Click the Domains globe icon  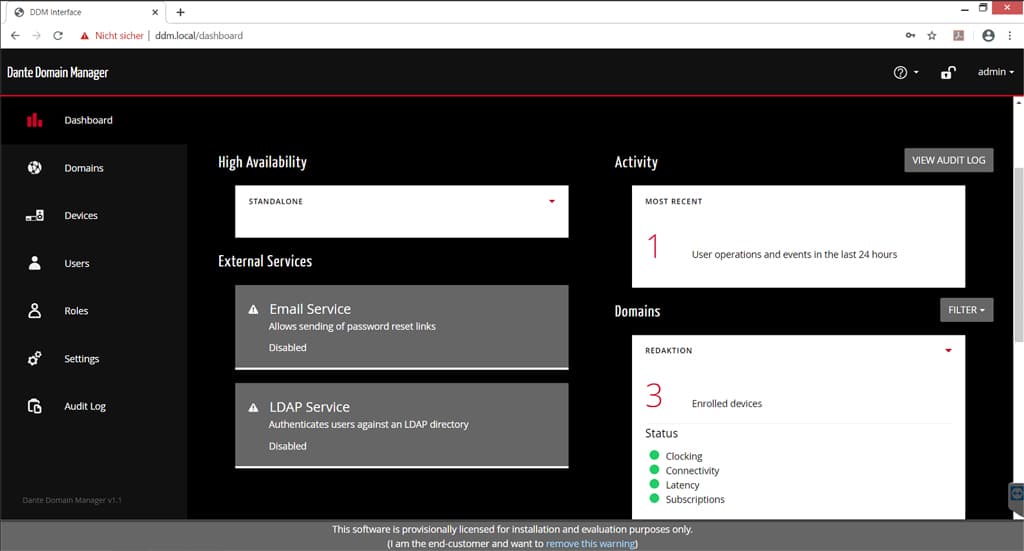tap(35, 168)
